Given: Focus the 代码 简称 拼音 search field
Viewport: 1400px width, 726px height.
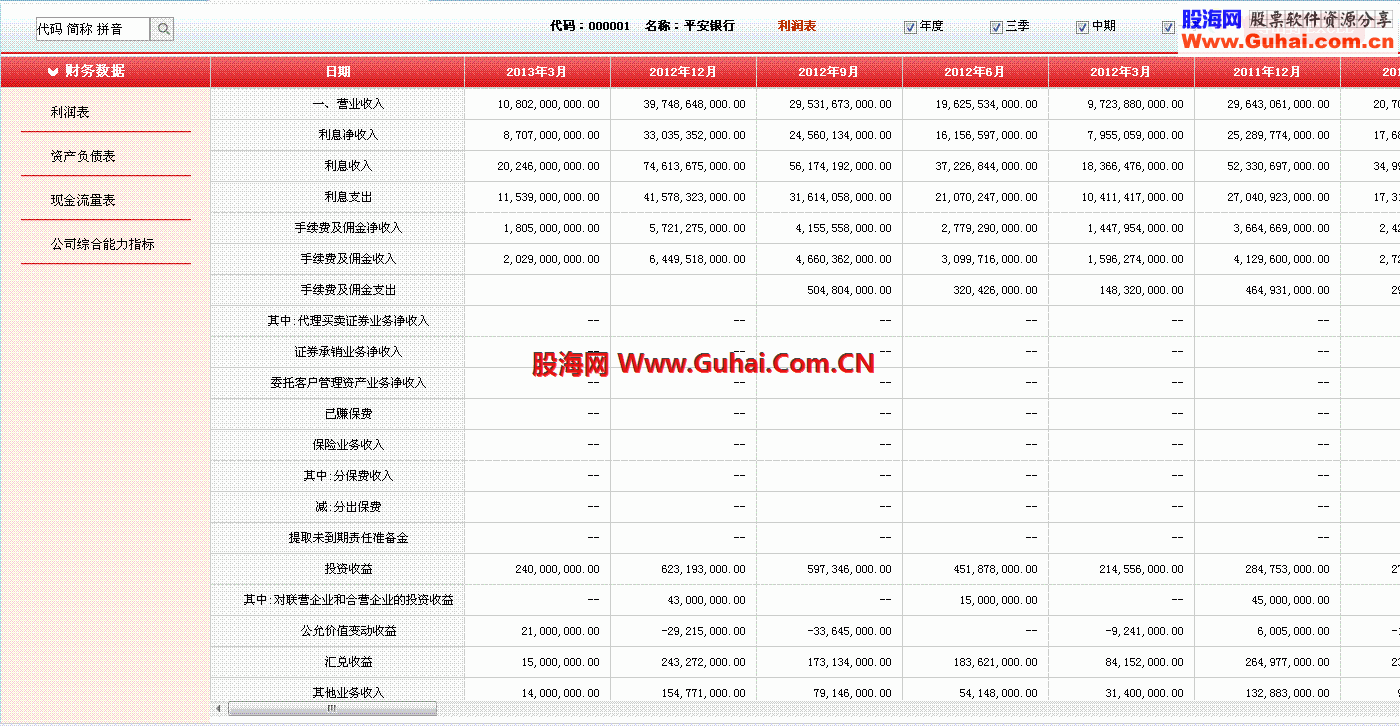Looking at the screenshot, I should 93,29.
